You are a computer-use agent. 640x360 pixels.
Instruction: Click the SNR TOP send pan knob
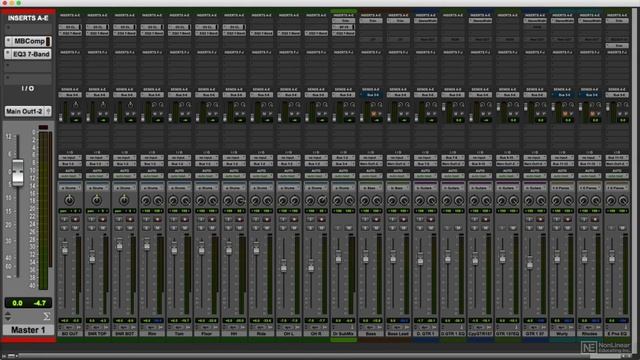pyautogui.click(x=103, y=105)
